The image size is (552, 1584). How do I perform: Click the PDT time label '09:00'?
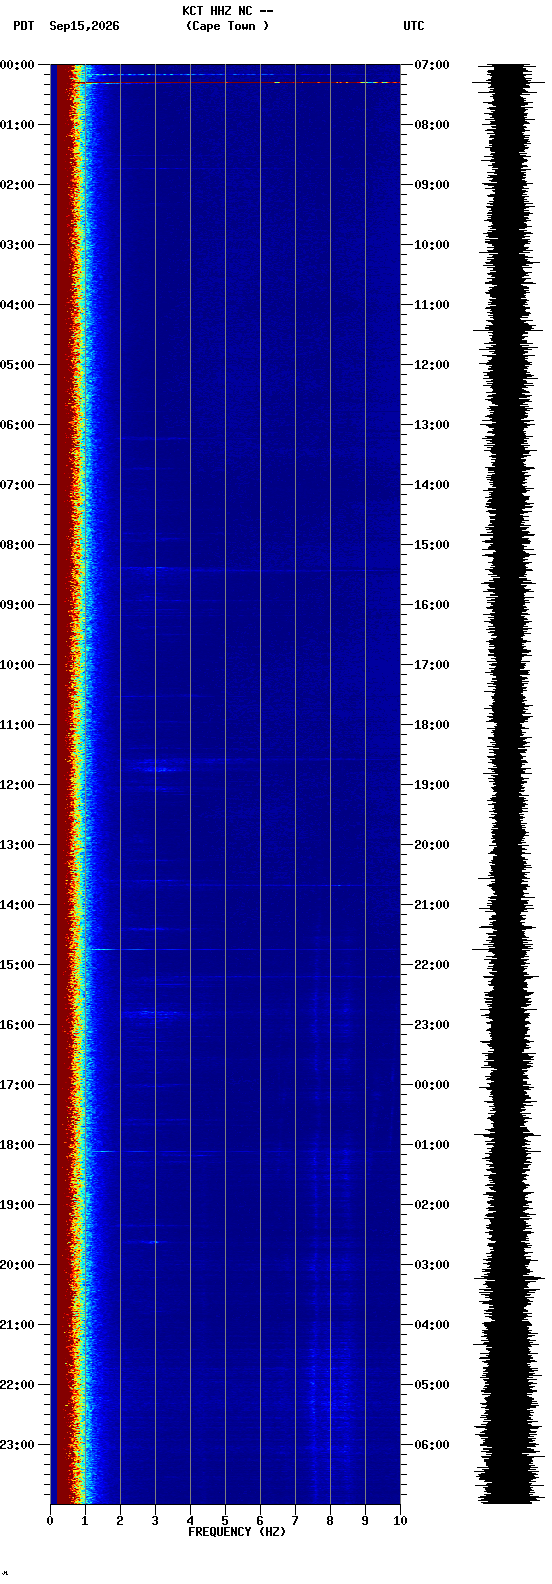pyautogui.click(x=16, y=605)
